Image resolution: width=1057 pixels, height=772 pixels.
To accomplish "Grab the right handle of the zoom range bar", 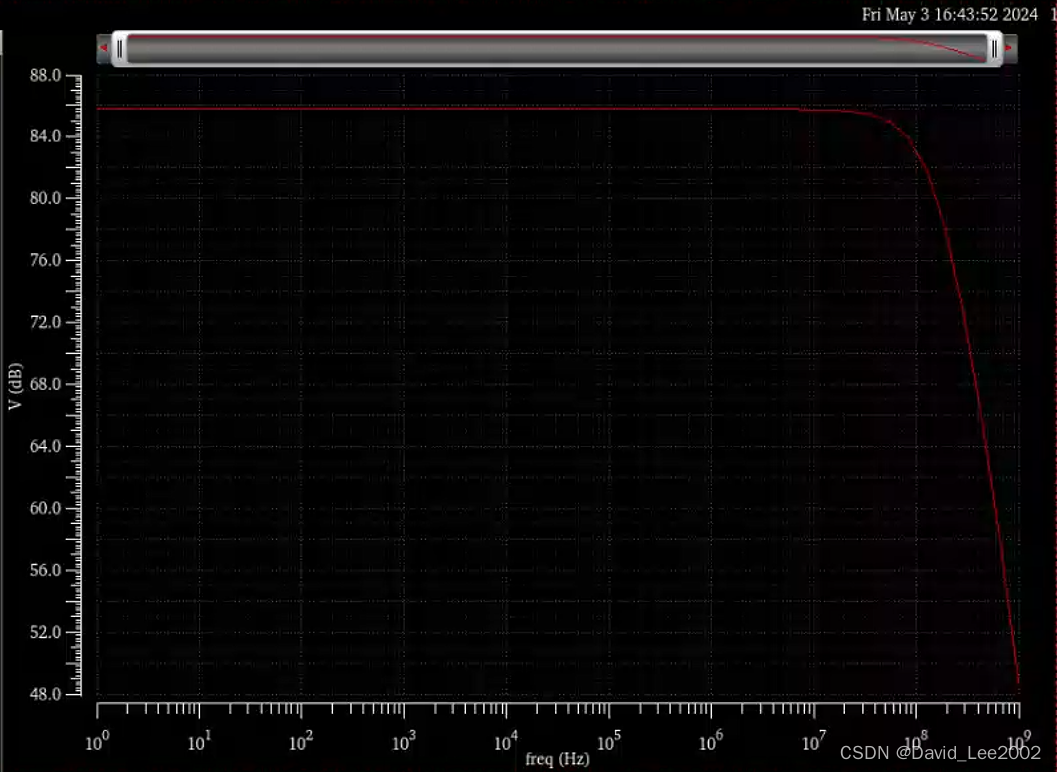I will click(994, 49).
